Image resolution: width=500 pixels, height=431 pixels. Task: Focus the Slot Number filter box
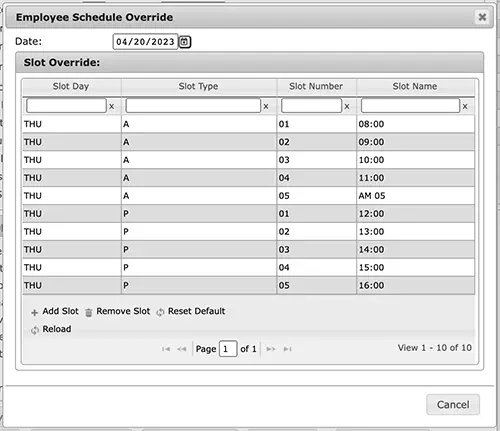pos(311,106)
